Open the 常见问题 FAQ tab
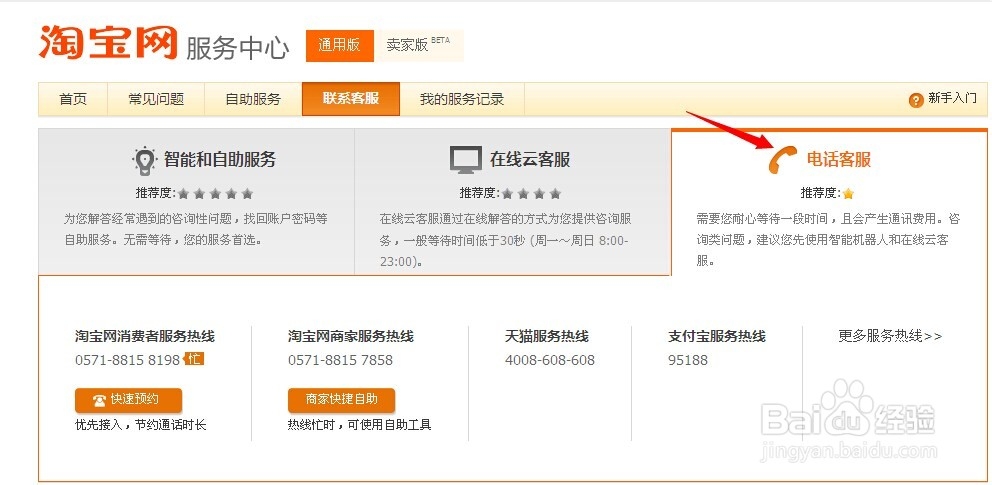This screenshot has height=485, width=992. tap(156, 99)
